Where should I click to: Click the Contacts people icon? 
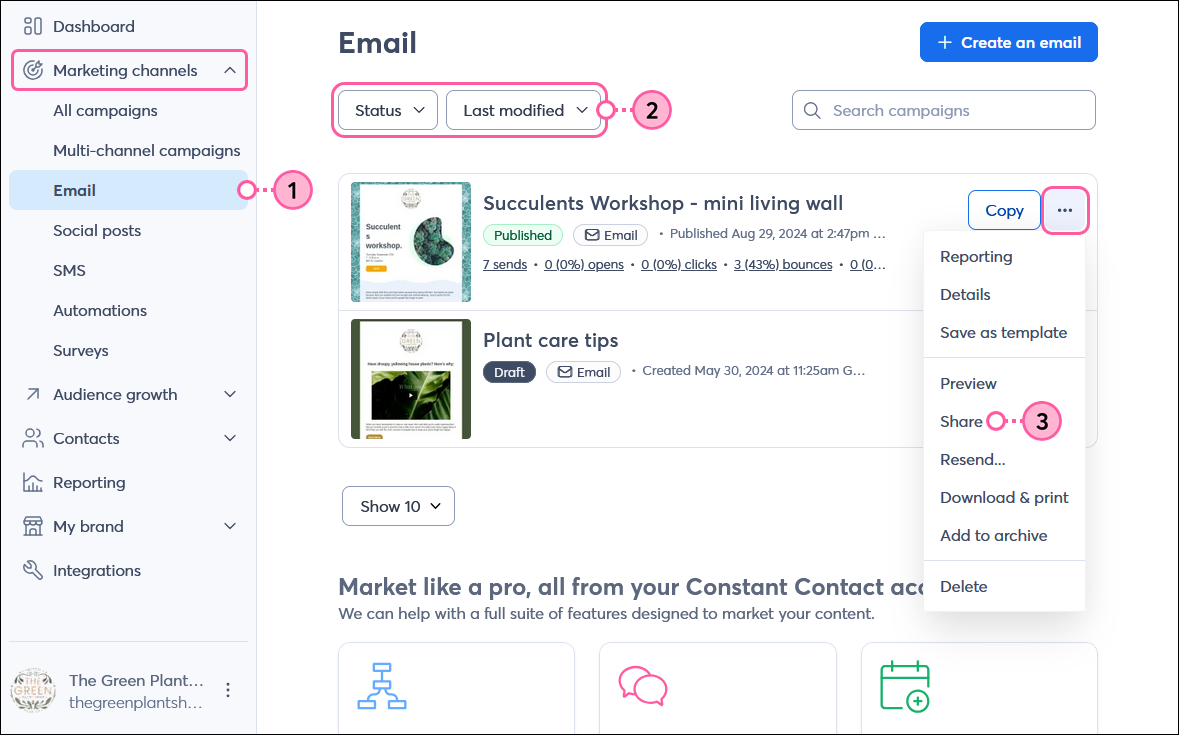(x=32, y=438)
